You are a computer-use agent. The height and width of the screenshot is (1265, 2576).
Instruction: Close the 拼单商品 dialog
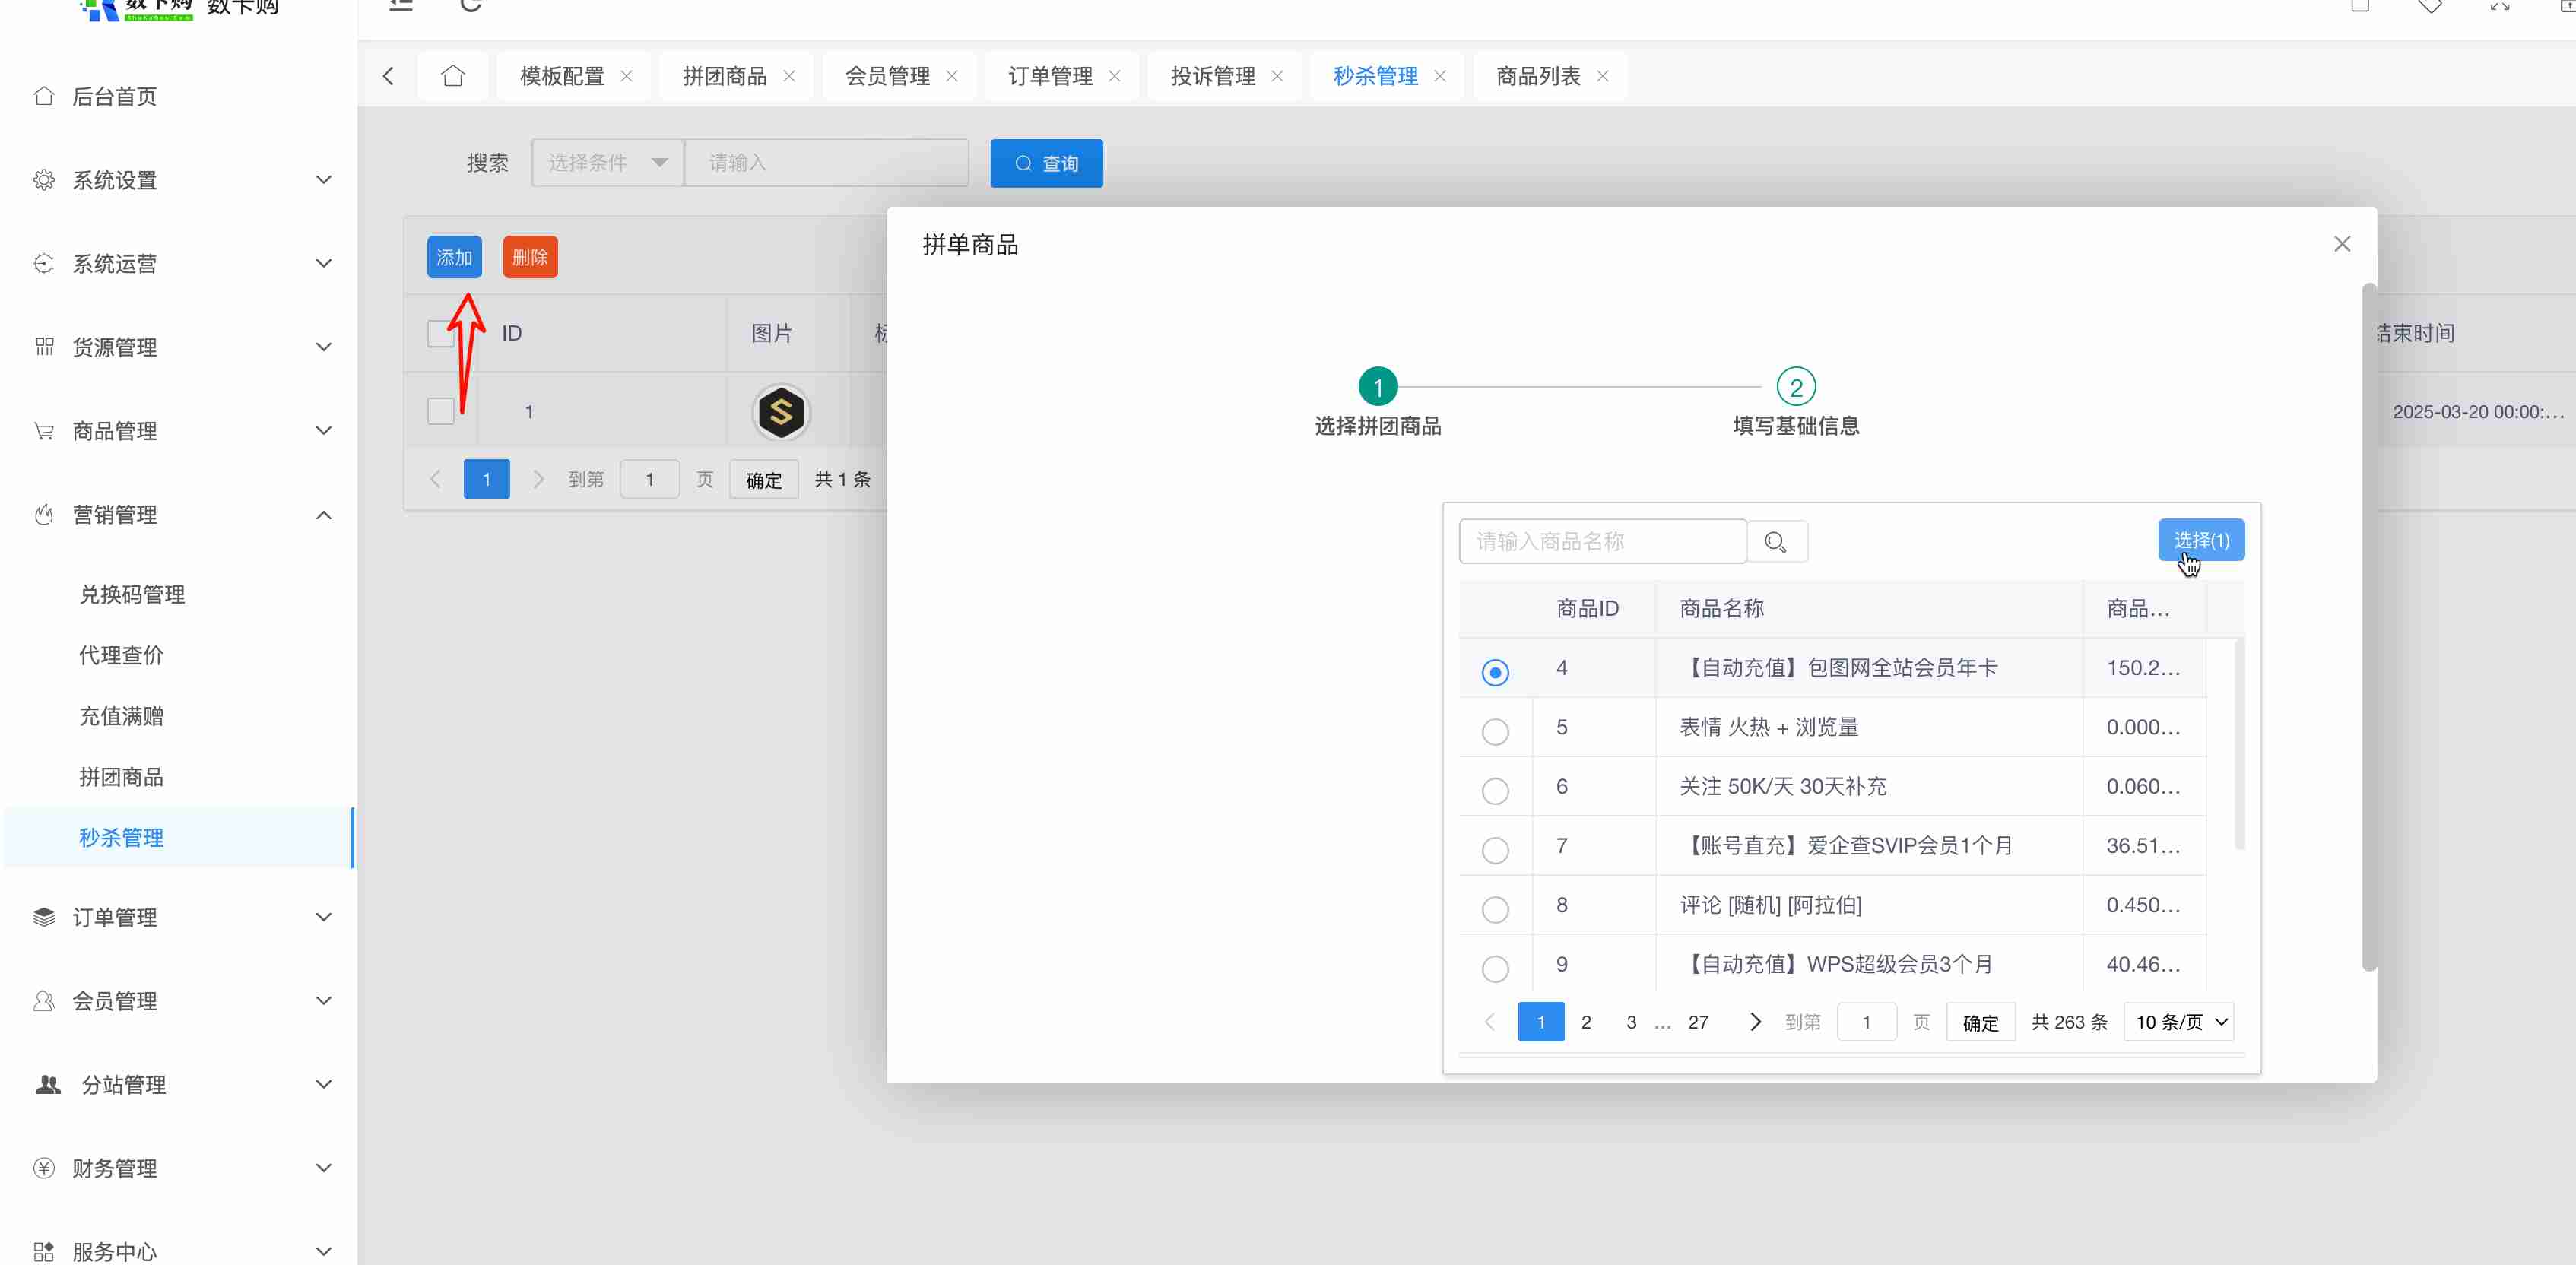click(x=2341, y=244)
